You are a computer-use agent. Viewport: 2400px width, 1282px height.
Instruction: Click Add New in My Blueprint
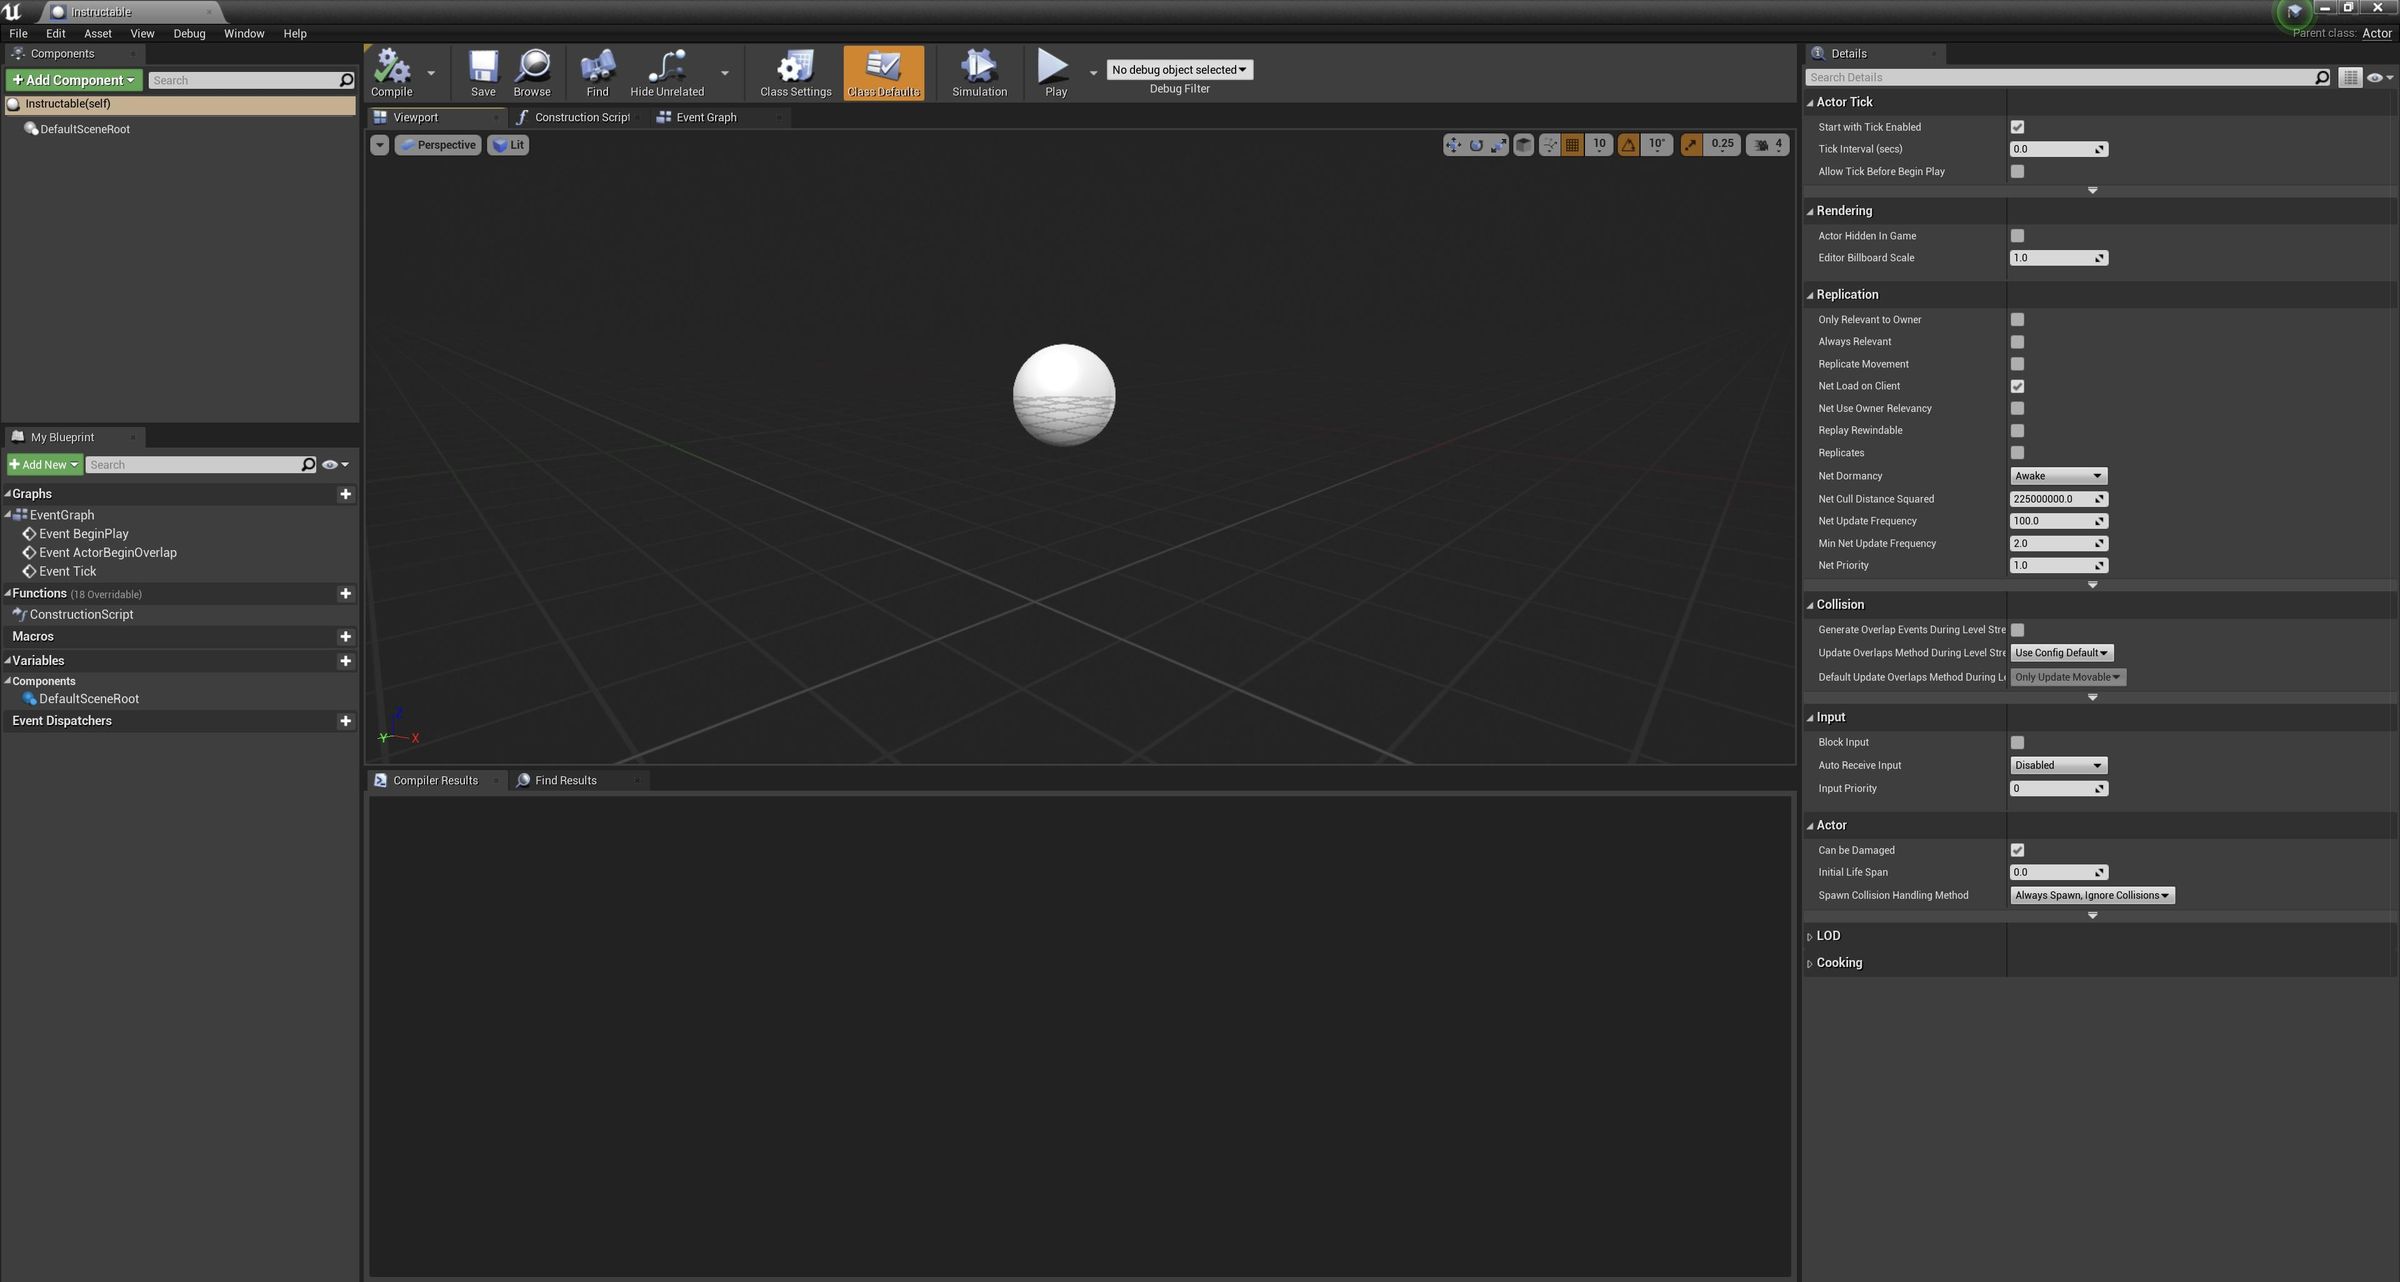click(44, 465)
